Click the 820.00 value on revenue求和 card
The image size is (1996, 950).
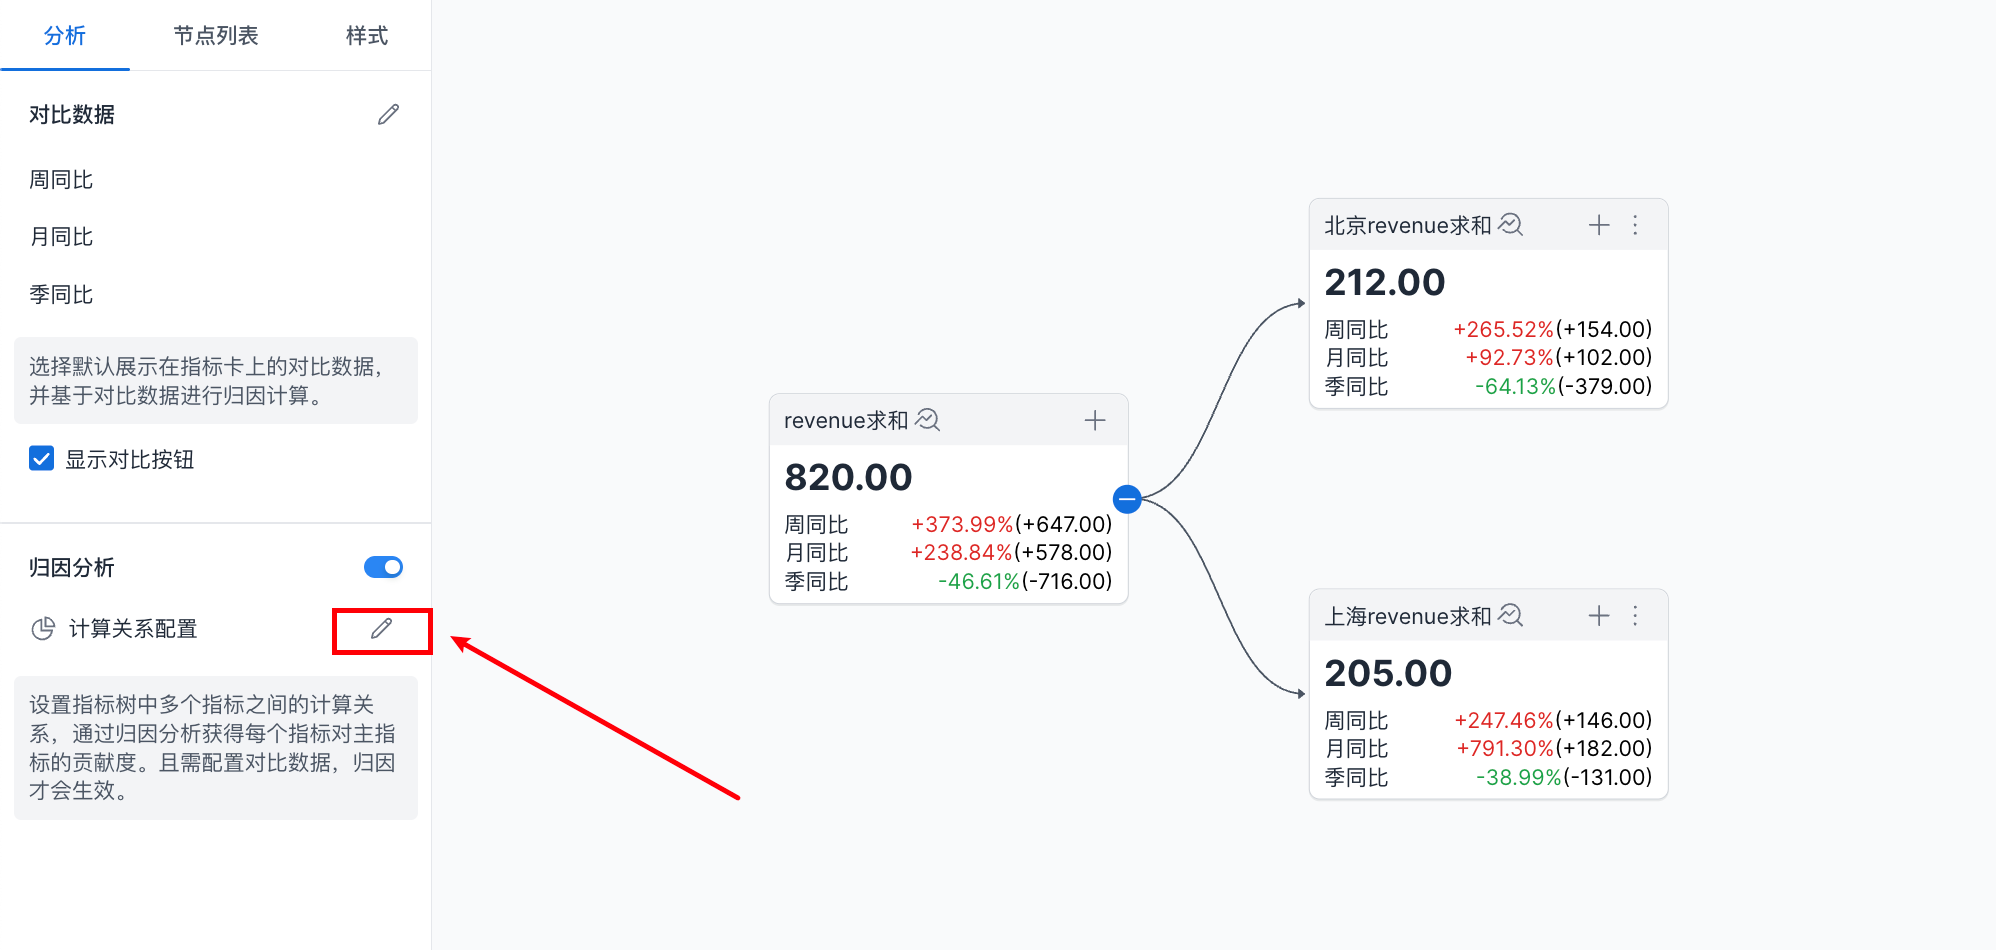click(848, 477)
